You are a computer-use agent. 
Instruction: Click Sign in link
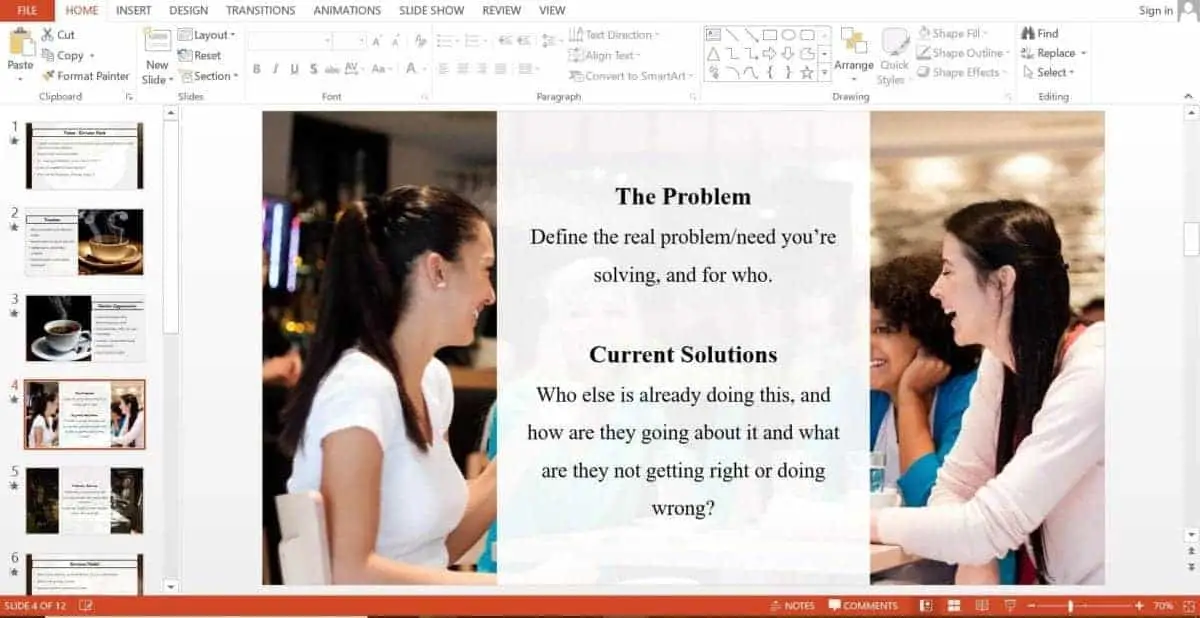click(1155, 11)
